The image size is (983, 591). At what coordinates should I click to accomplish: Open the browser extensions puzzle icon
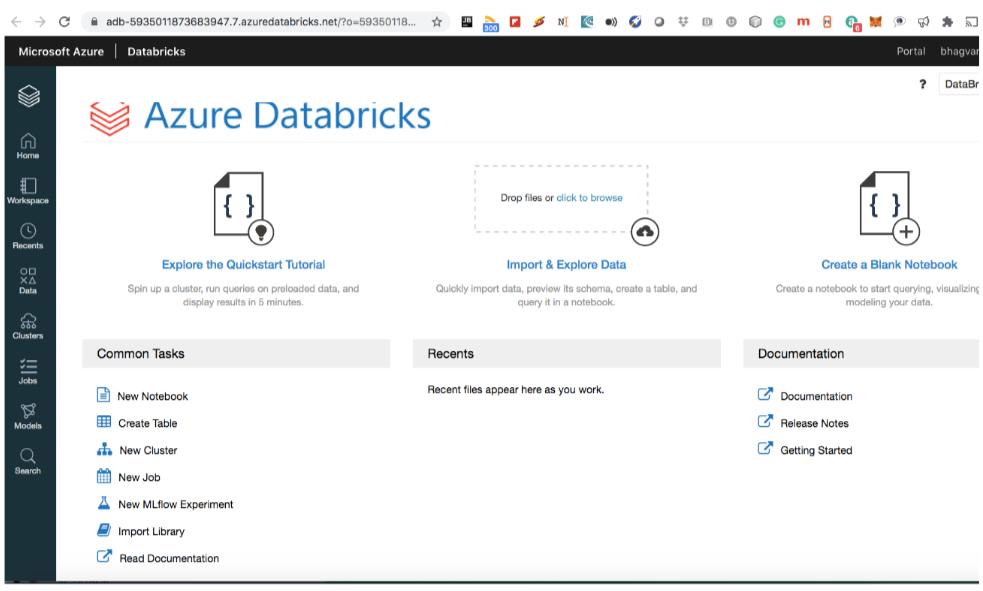click(947, 22)
